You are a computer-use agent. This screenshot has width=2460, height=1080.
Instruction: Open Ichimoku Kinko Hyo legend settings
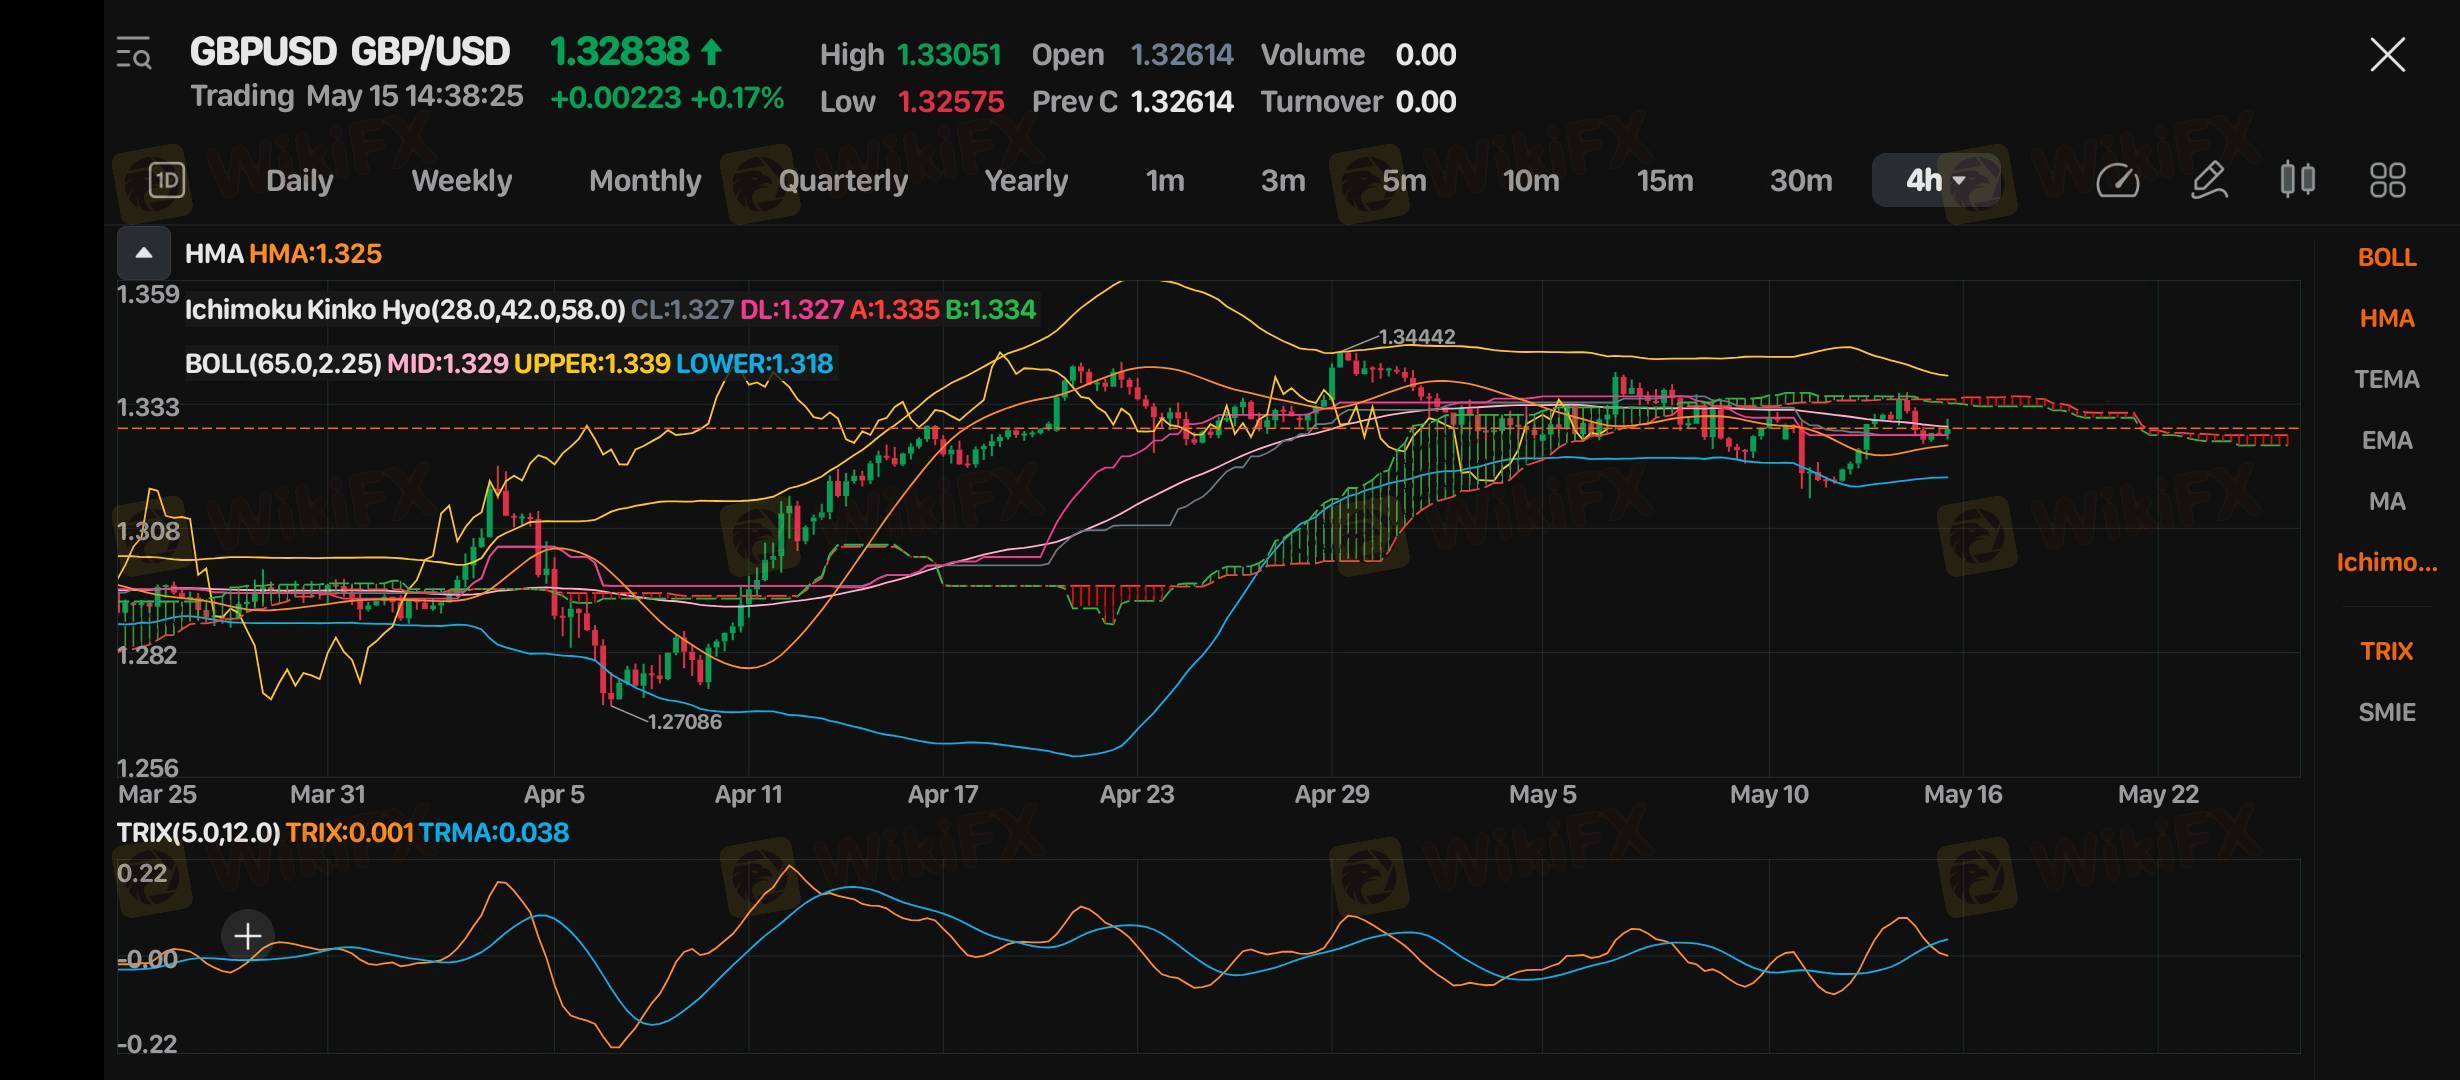click(404, 309)
